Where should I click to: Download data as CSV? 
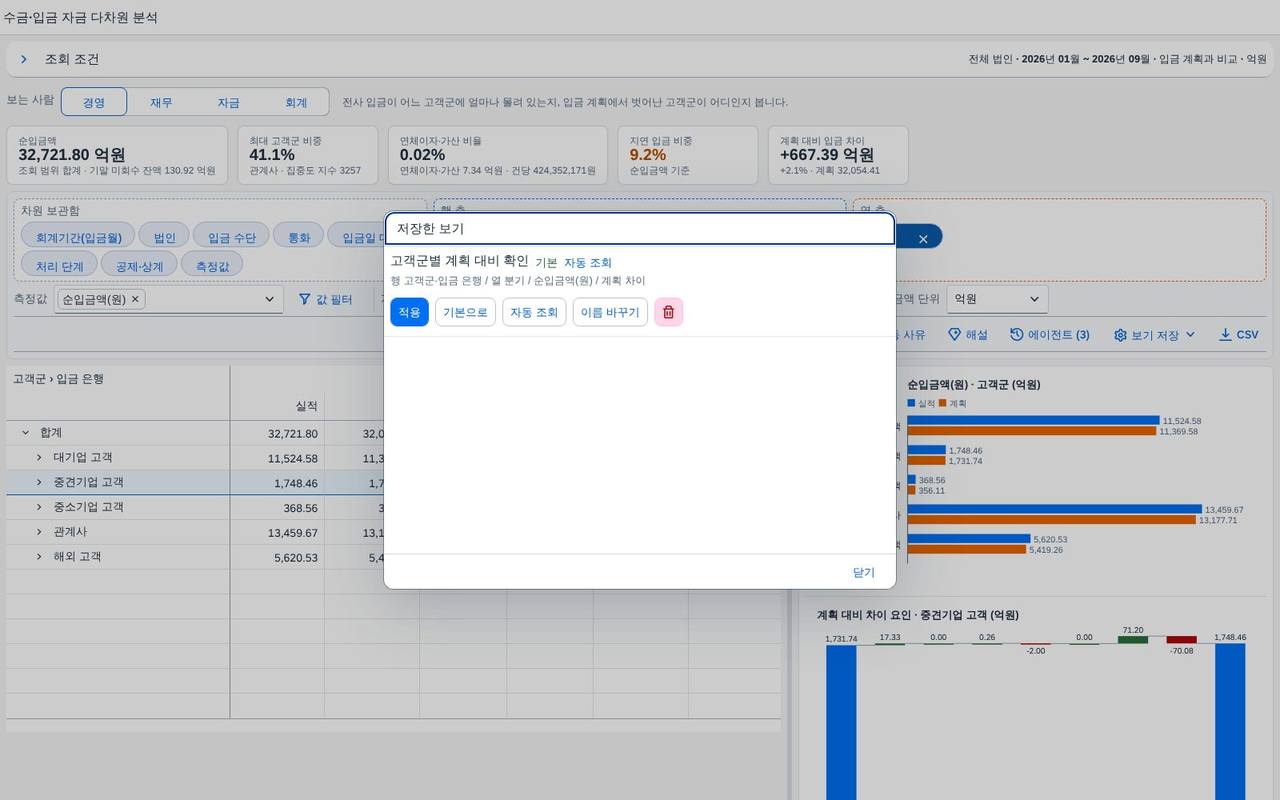(1238, 335)
